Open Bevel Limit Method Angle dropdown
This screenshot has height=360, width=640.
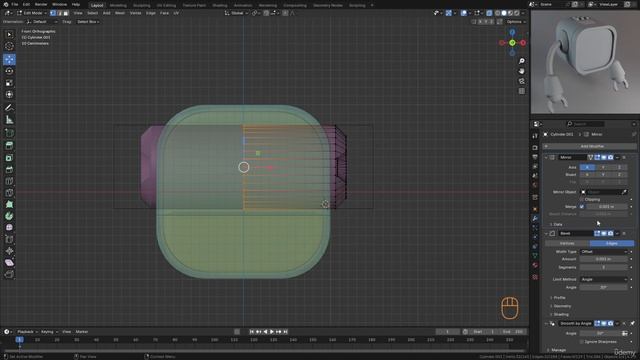pyautogui.click(x=604, y=280)
